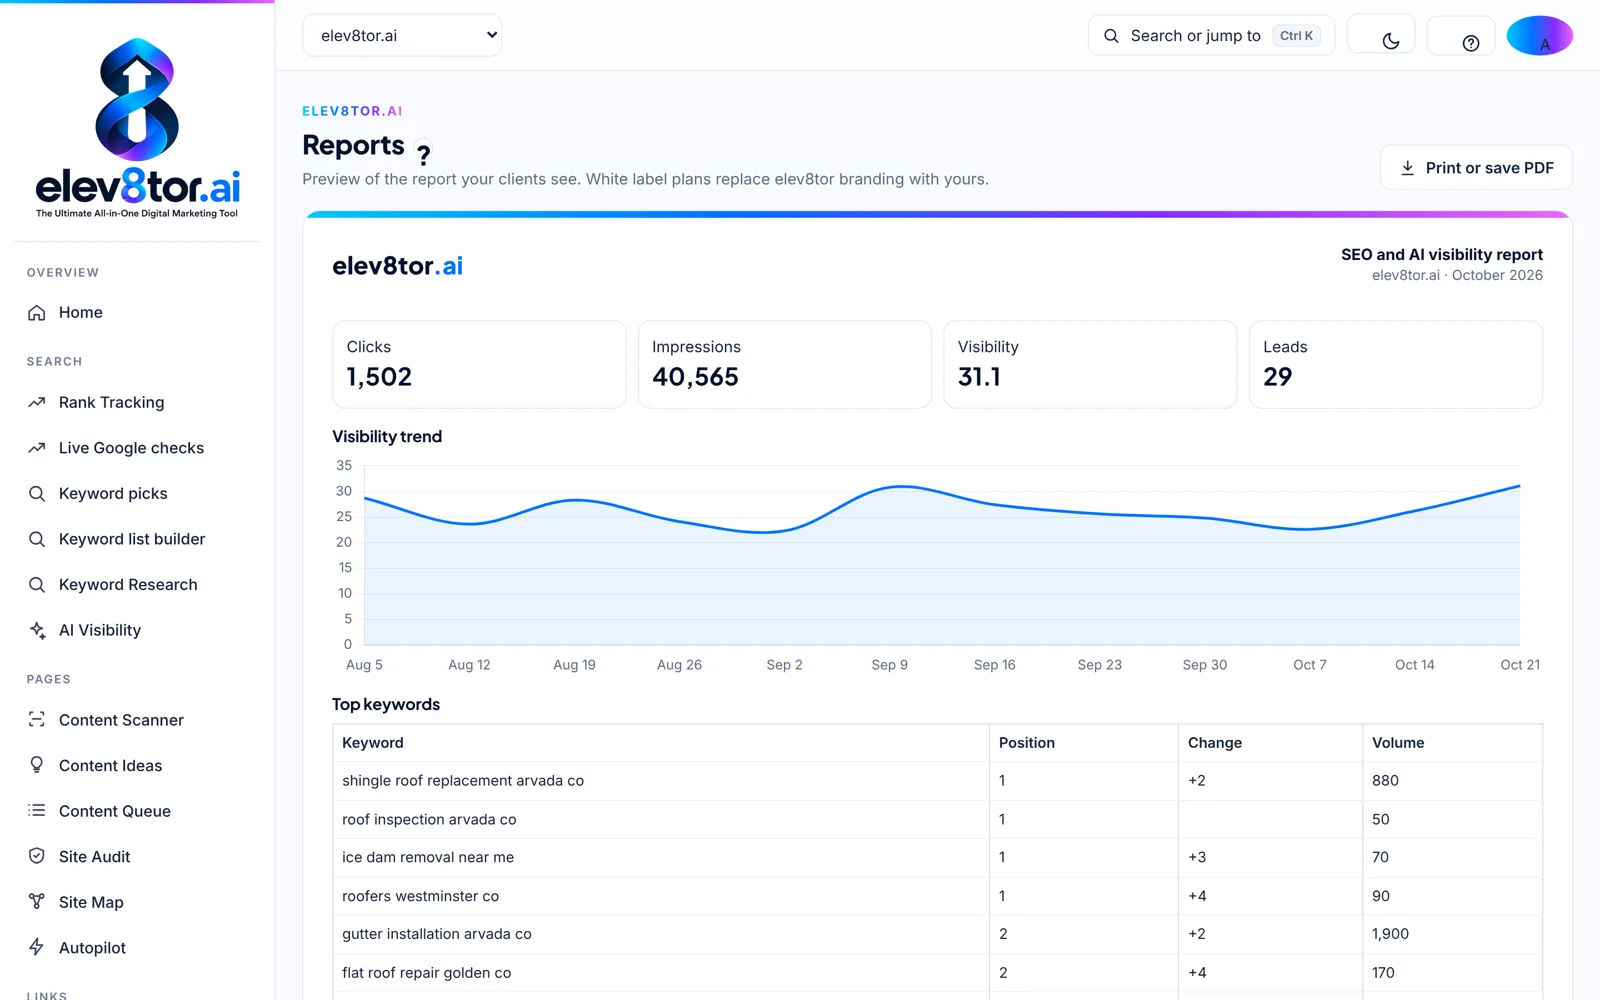
Task: Open the Keyword Research menu item
Action: tap(128, 585)
